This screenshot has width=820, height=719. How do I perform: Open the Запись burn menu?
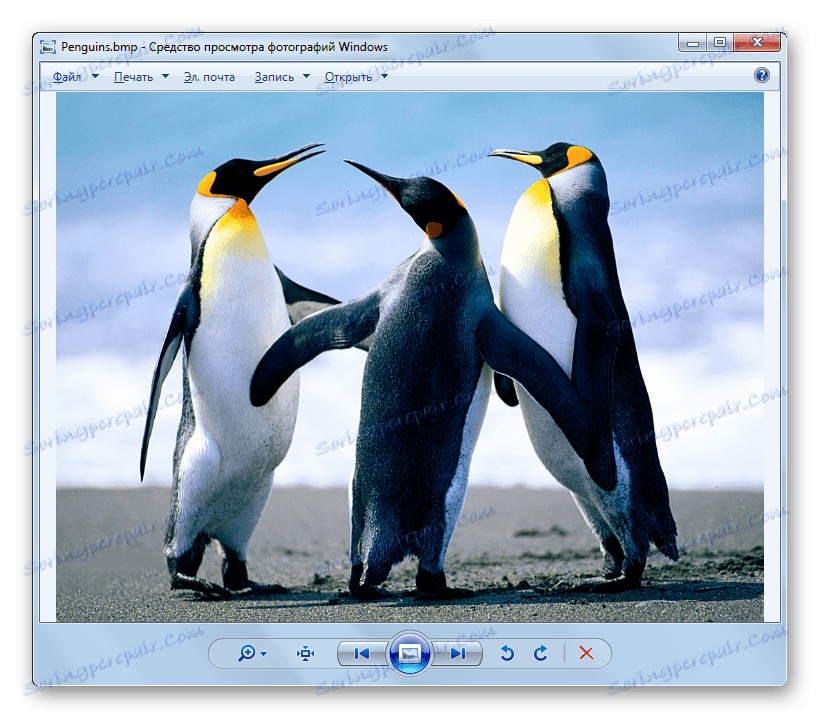tap(274, 77)
